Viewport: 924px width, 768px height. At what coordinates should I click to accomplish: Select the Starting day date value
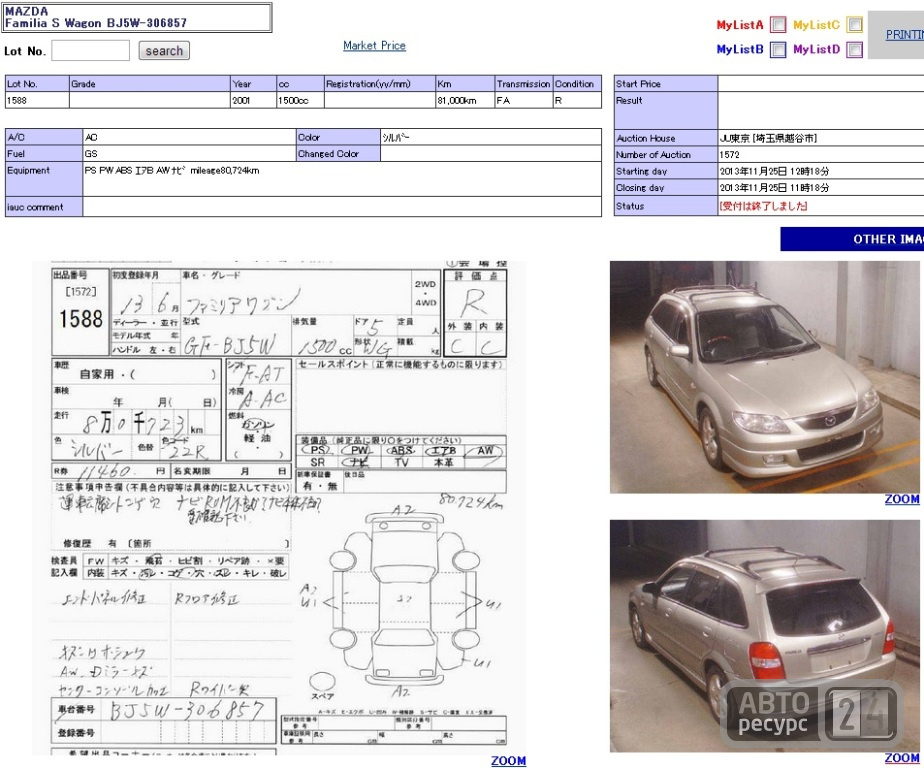coord(774,171)
